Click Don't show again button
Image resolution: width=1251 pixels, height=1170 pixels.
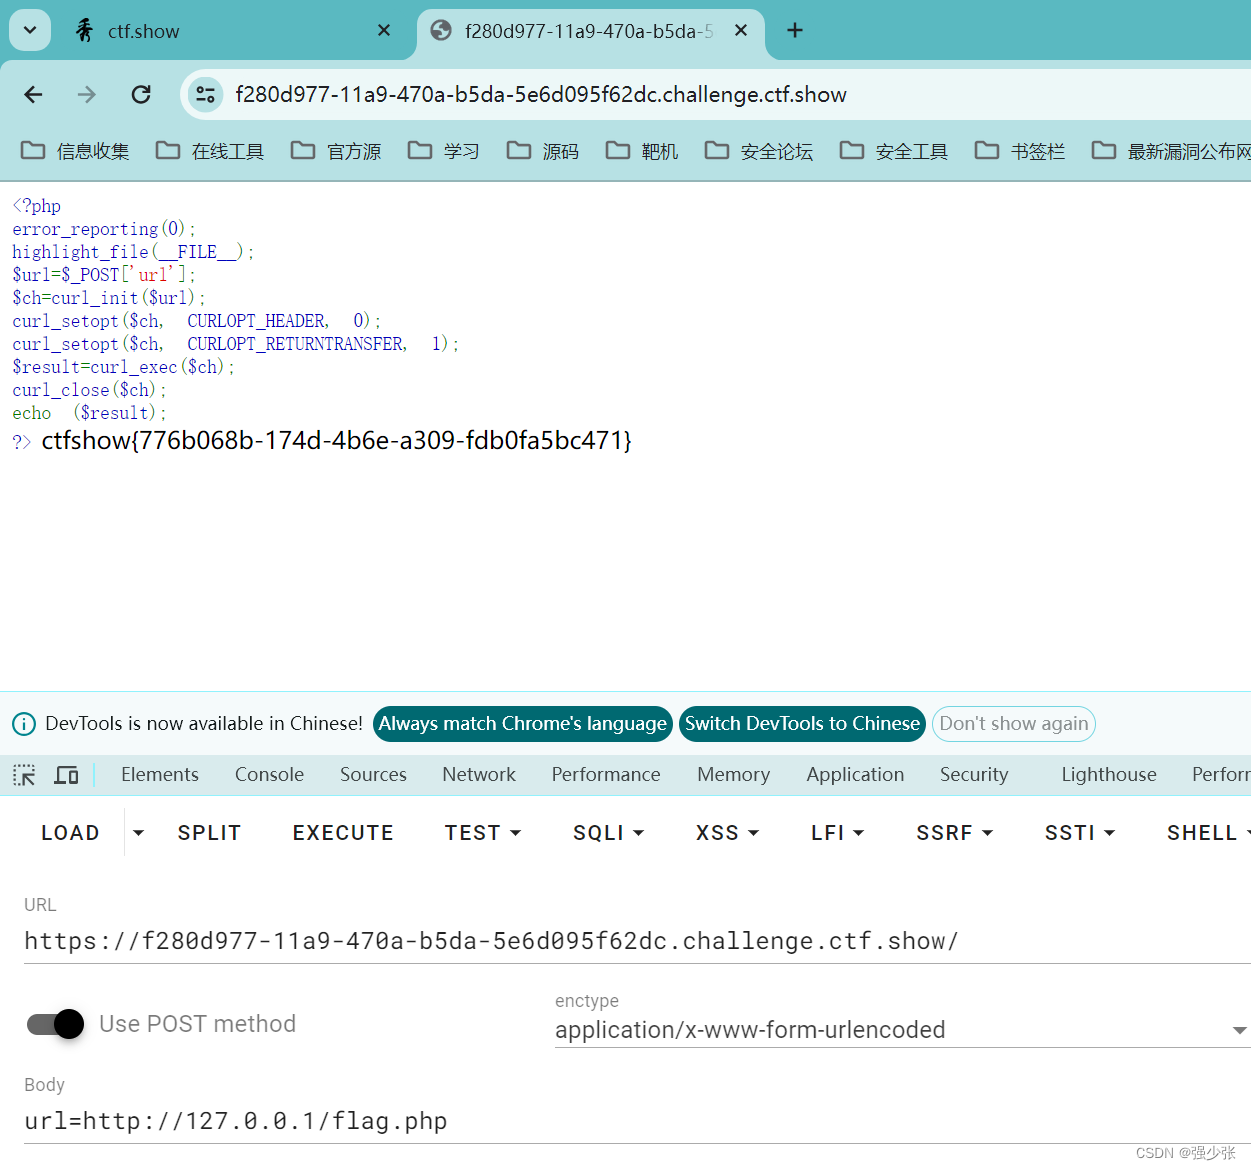pos(1014,724)
